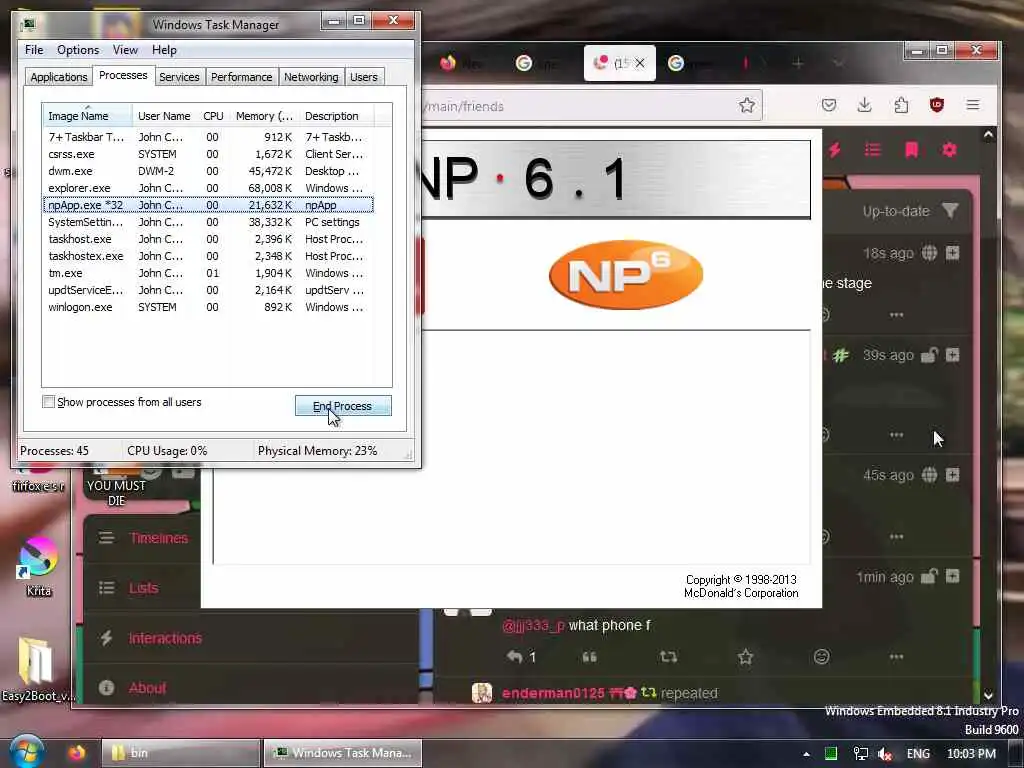
Task: Open the Help menu in Task Manager
Action: coord(164,50)
